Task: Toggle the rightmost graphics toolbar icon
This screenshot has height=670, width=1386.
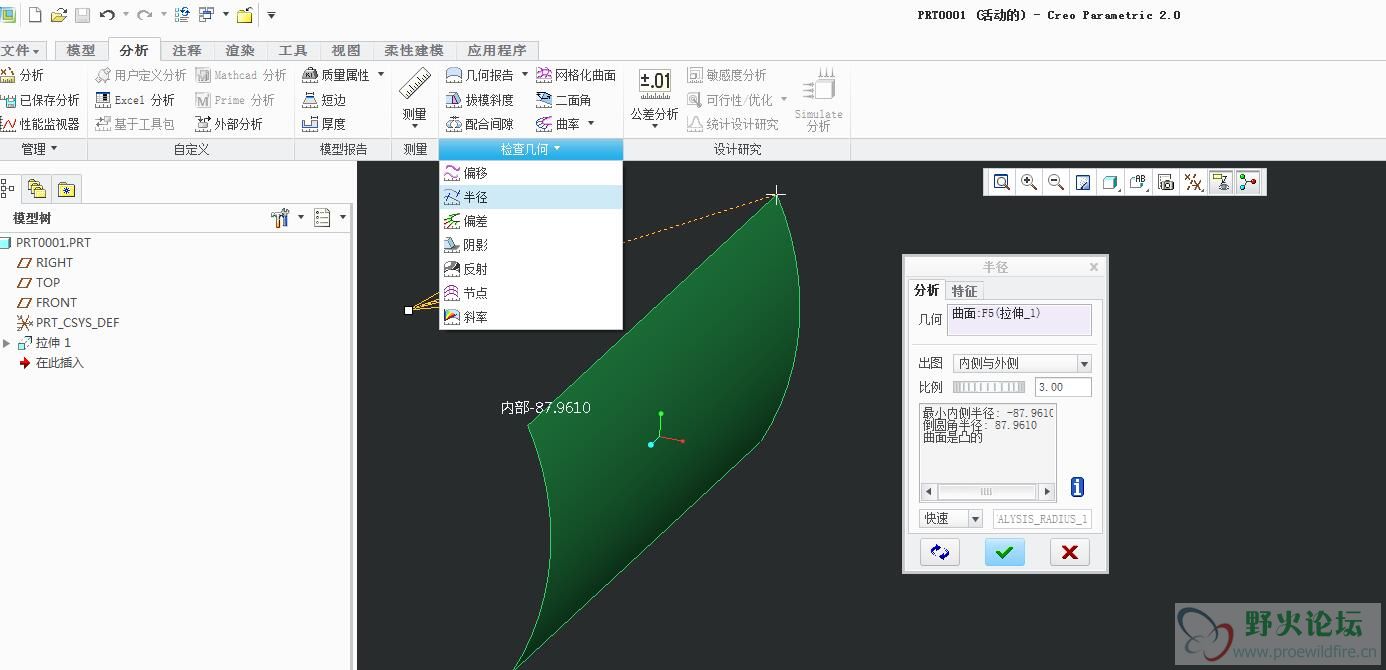Action: pyautogui.click(x=1248, y=182)
